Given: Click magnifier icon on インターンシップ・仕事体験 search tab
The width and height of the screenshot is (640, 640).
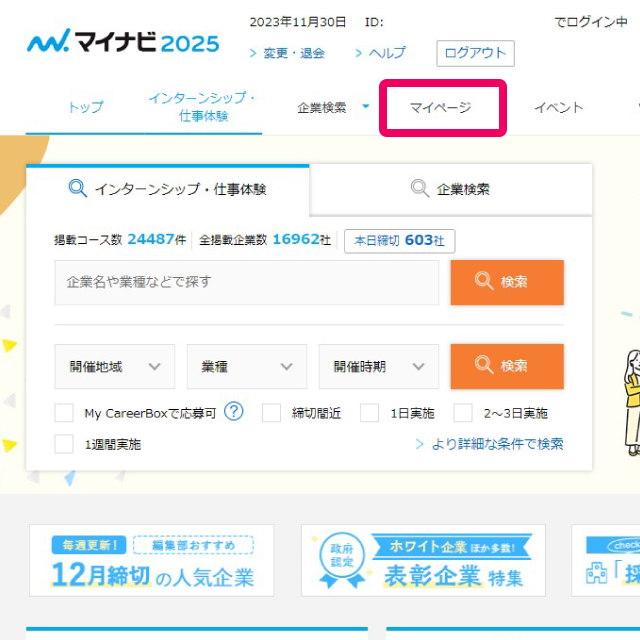Looking at the screenshot, I should (78, 188).
